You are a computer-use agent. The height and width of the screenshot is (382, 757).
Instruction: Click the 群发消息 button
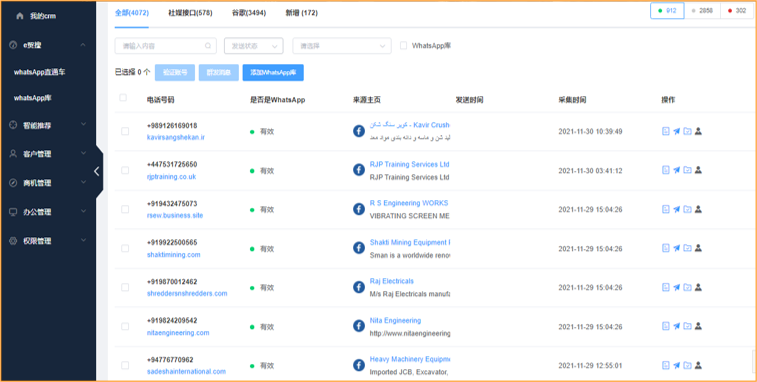coord(219,72)
